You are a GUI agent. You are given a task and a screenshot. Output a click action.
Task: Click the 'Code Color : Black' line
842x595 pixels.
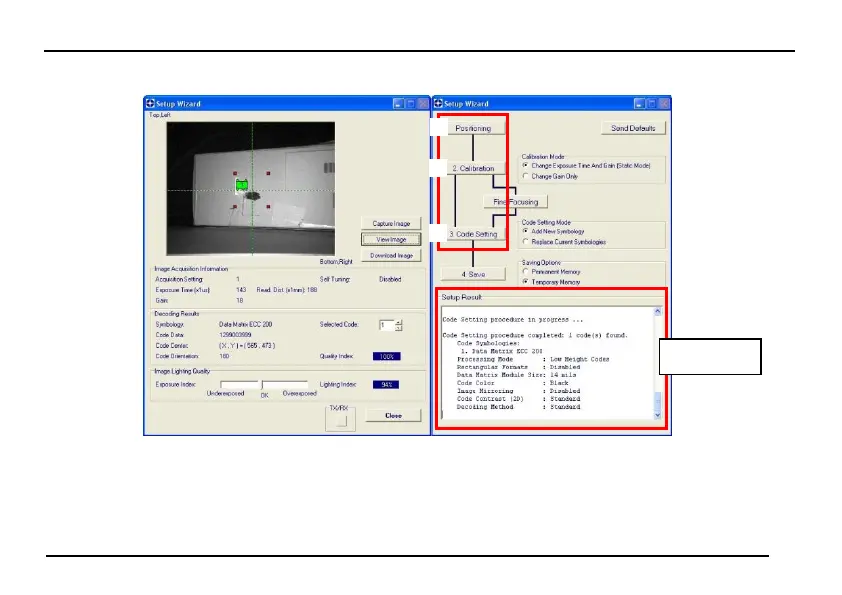(512, 383)
